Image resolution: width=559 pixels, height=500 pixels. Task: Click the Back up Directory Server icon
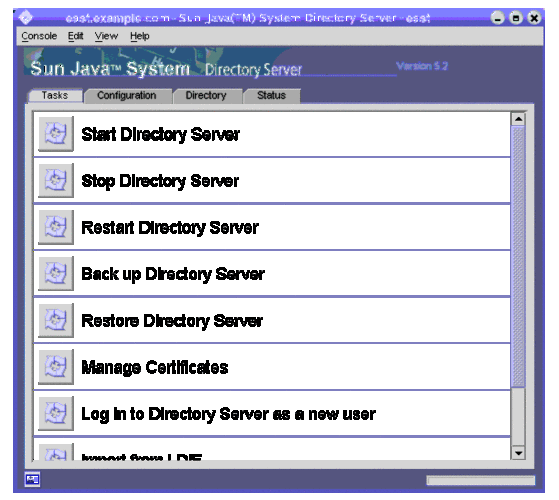pyautogui.click(x=56, y=273)
